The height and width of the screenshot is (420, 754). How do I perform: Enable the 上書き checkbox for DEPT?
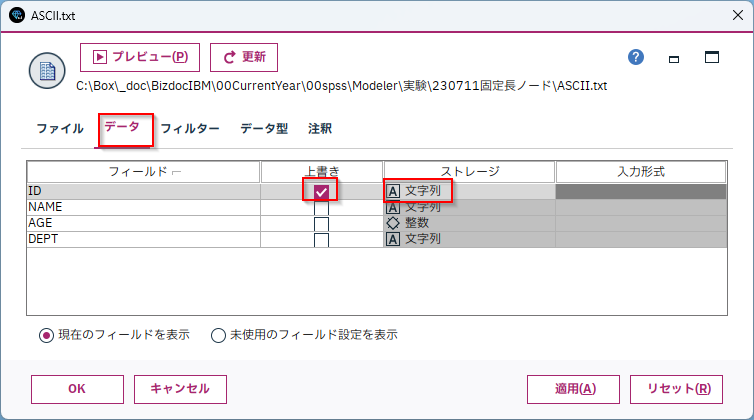point(321,240)
